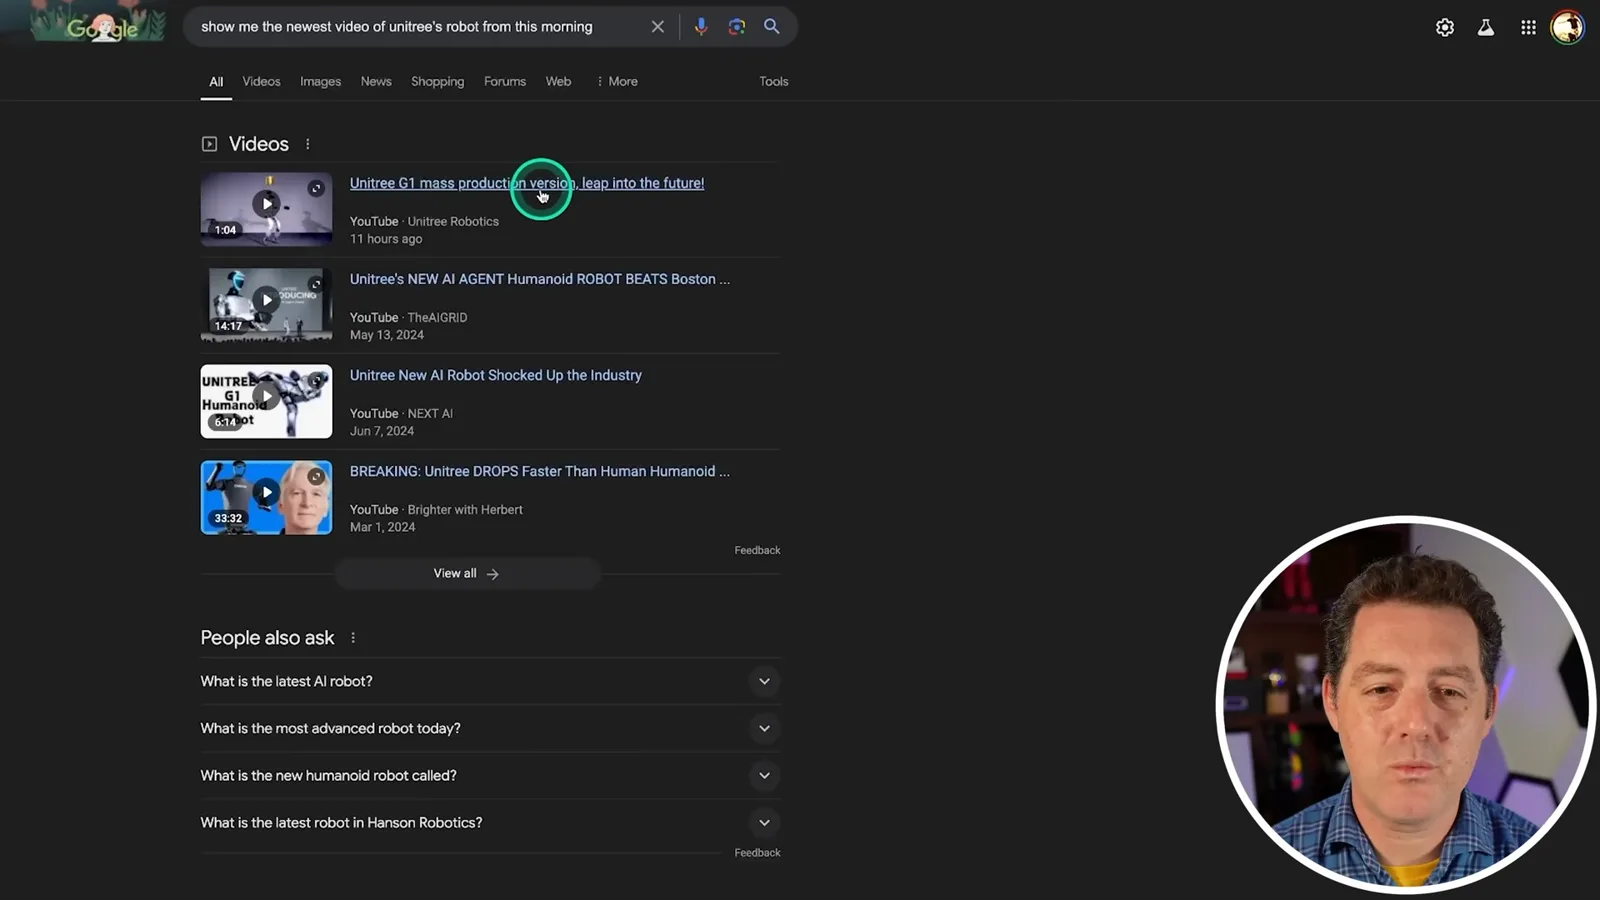Click View all videos button
The height and width of the screenshot is (900, 1600).
pos(466,574)
